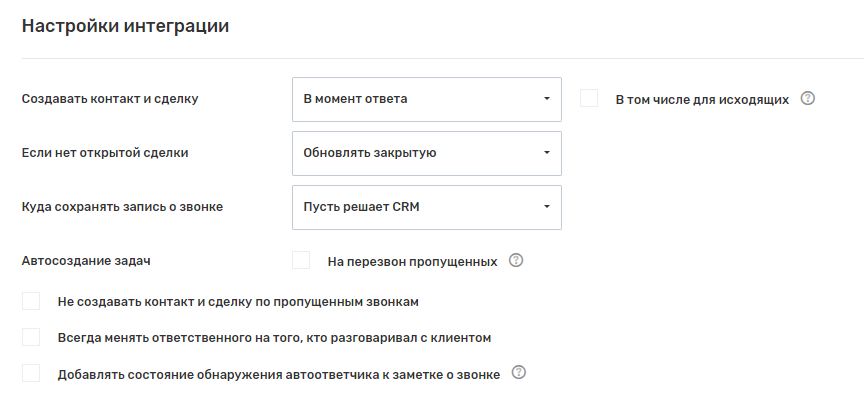Click 'Создавать контакт и сделку' label
Image resolution: width=864 pixels, height=417 pixels.
tap(110, 99)
